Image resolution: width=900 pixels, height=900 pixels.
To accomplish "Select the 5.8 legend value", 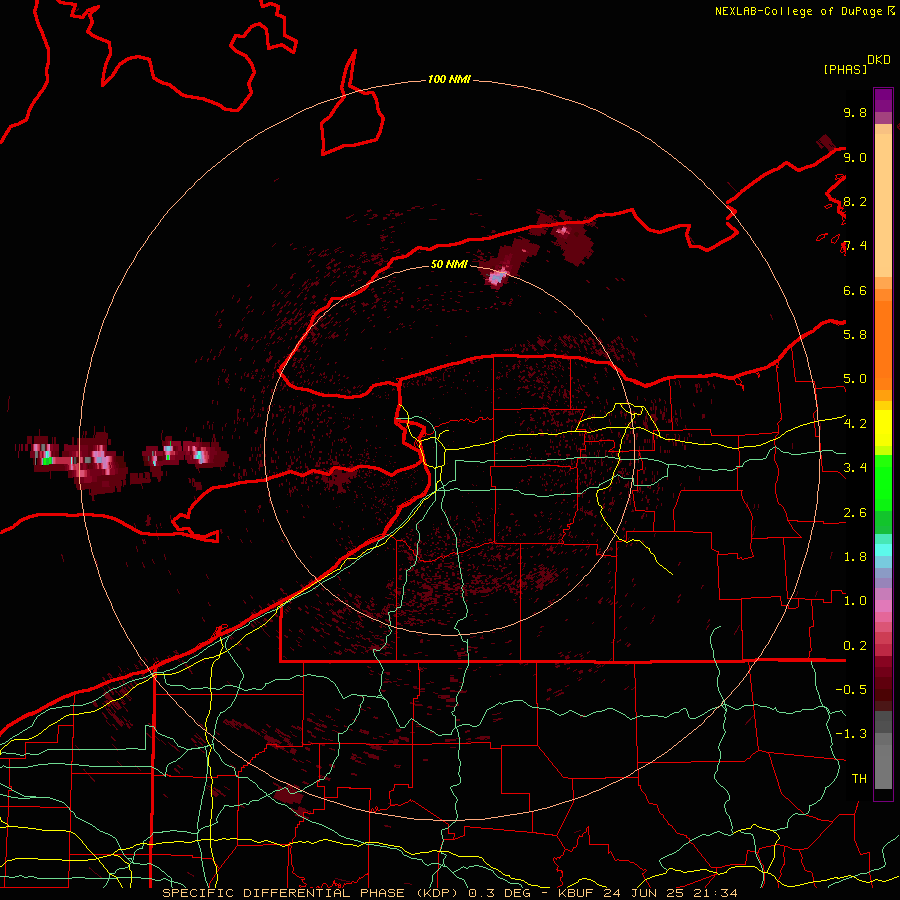I will [x=855, y=334].
